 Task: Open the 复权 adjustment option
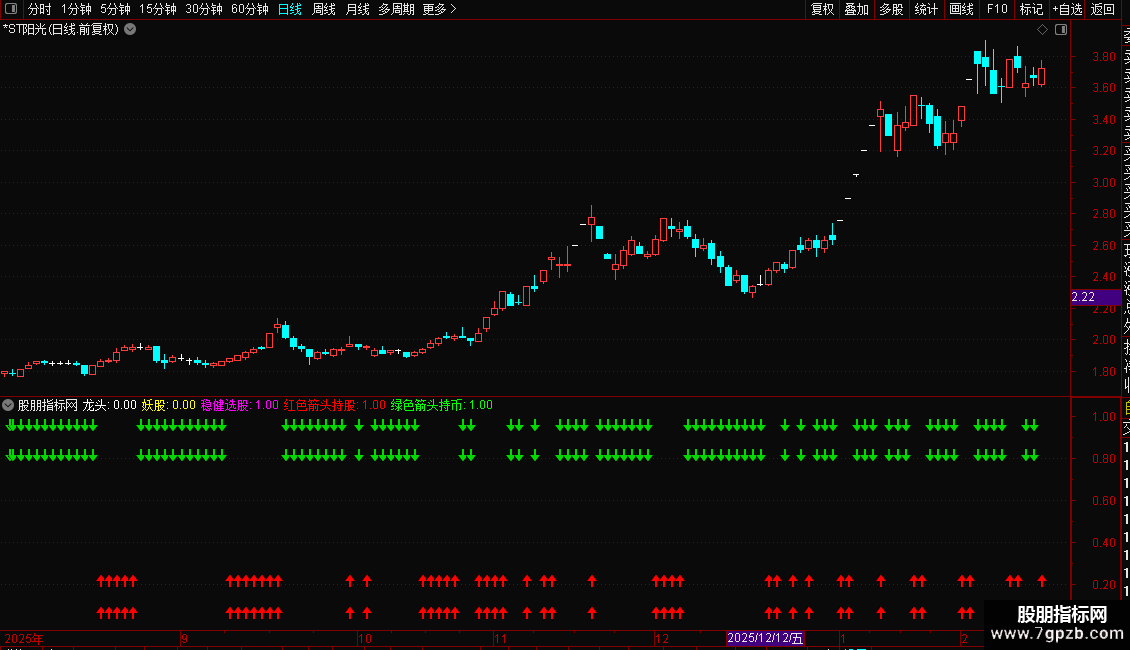pos(822,9)
